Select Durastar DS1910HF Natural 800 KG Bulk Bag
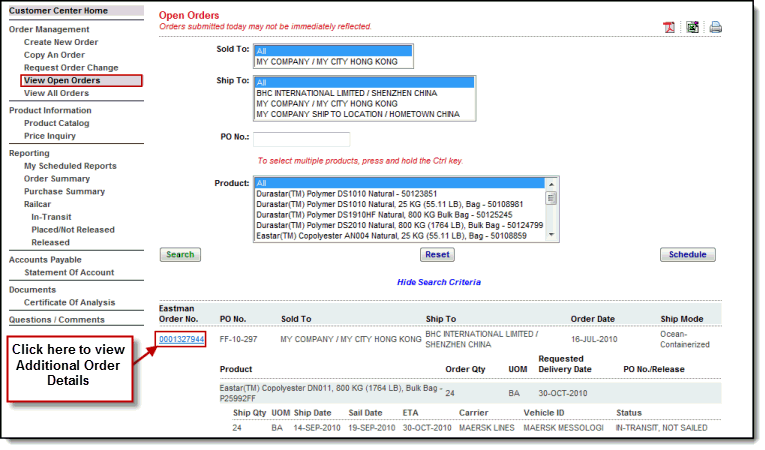This screenshot has width=765, height=450. (400, 215)
